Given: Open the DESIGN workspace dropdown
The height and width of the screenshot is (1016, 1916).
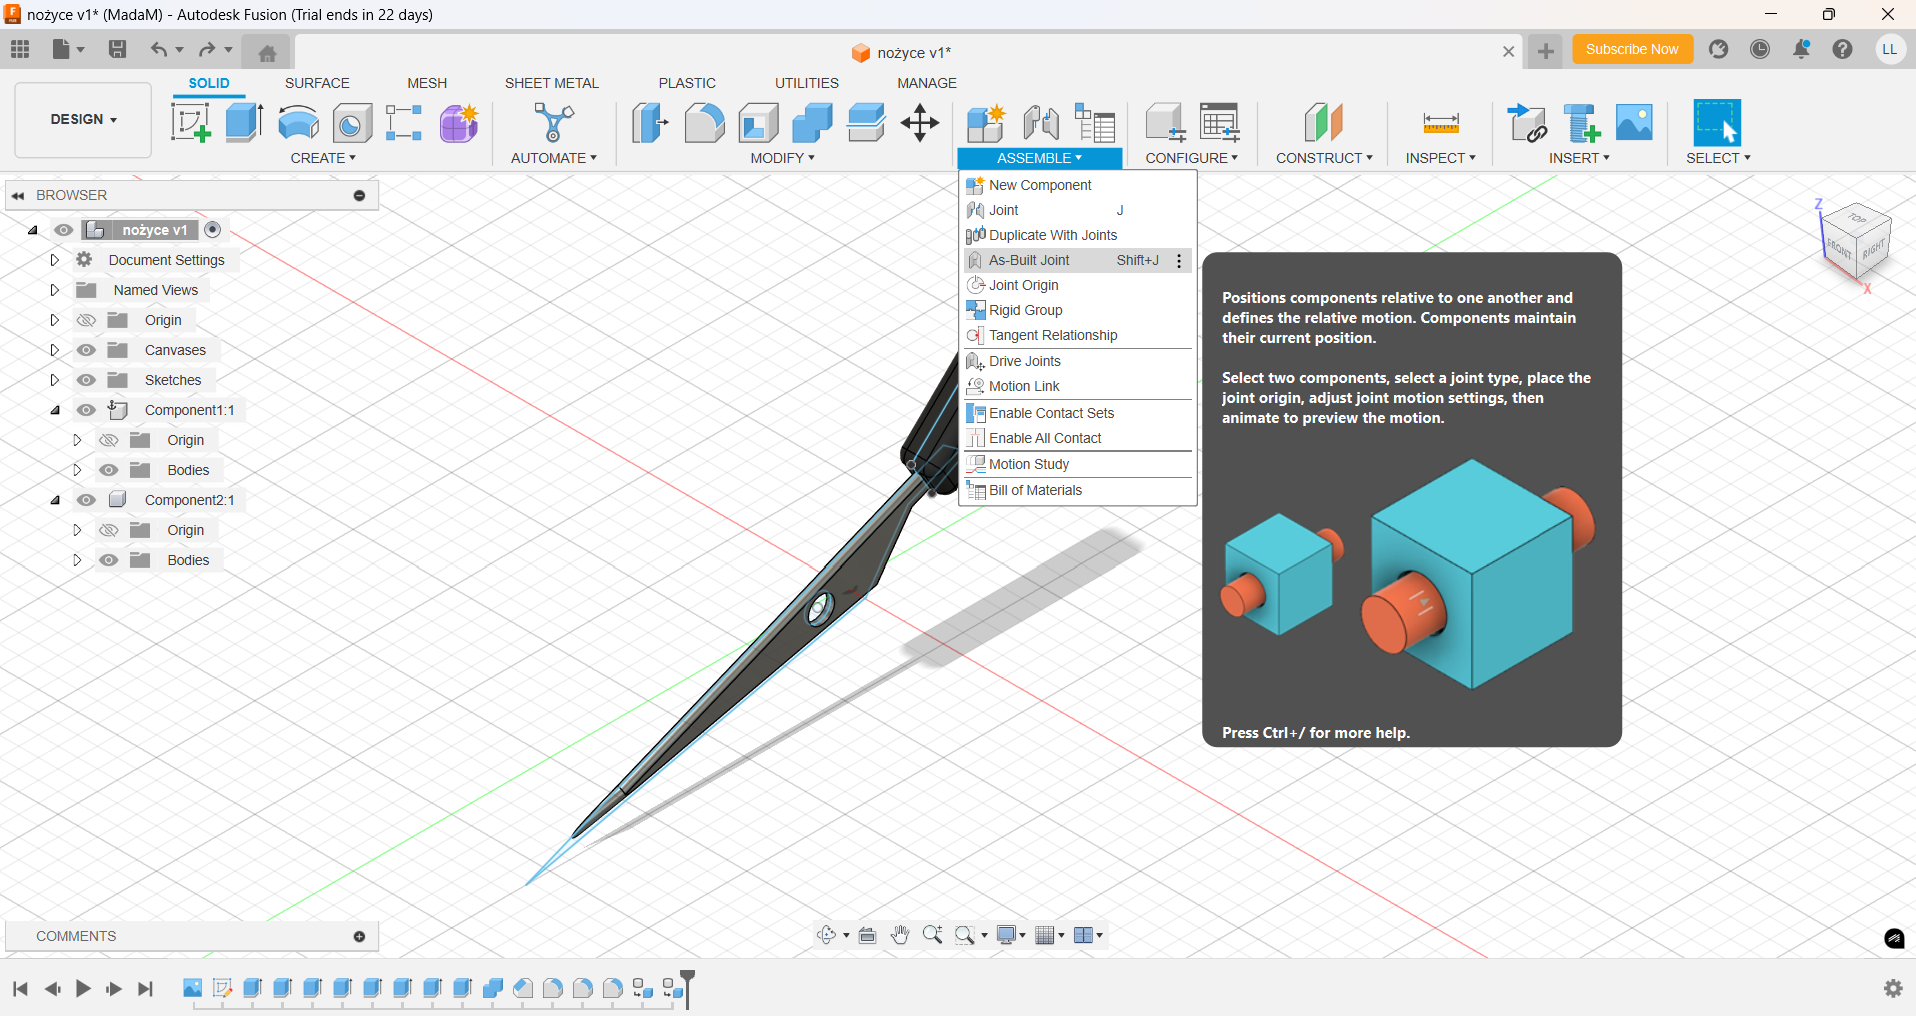Looking at the screenshot, I should 84,119.
